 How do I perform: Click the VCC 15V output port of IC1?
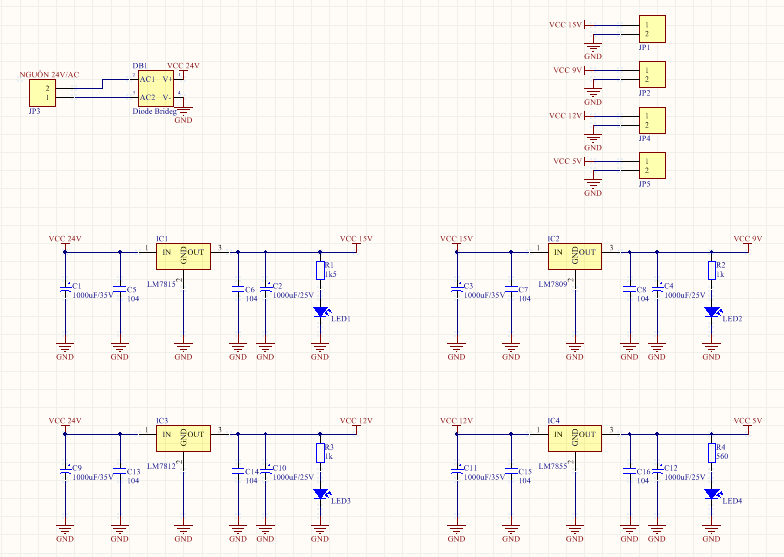coord(356,238)
